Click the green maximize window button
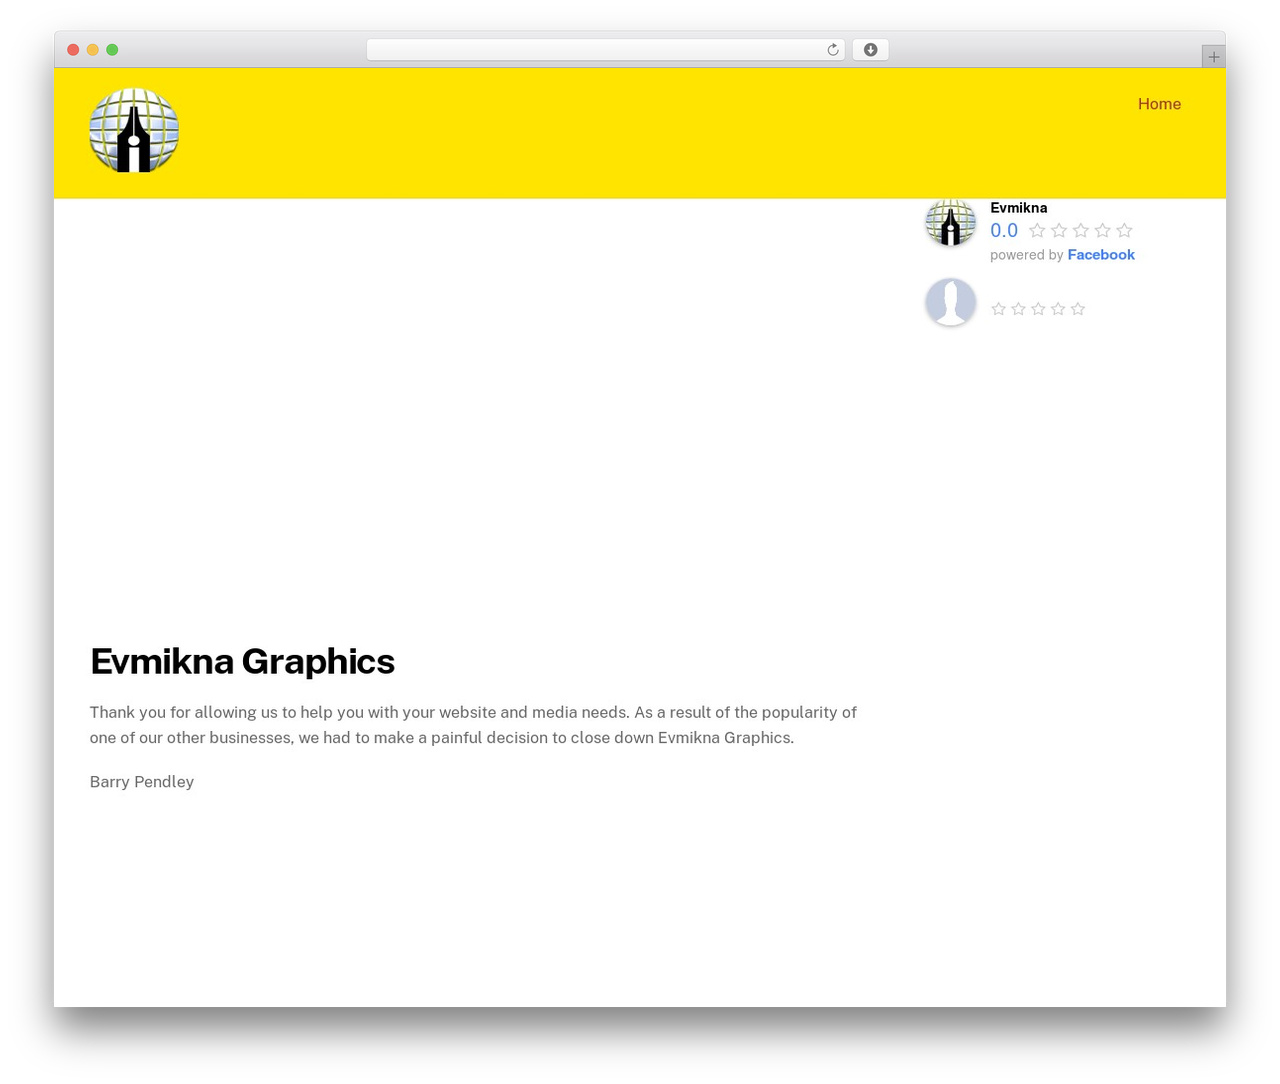1280x1084 pixels. pos(112,50)
